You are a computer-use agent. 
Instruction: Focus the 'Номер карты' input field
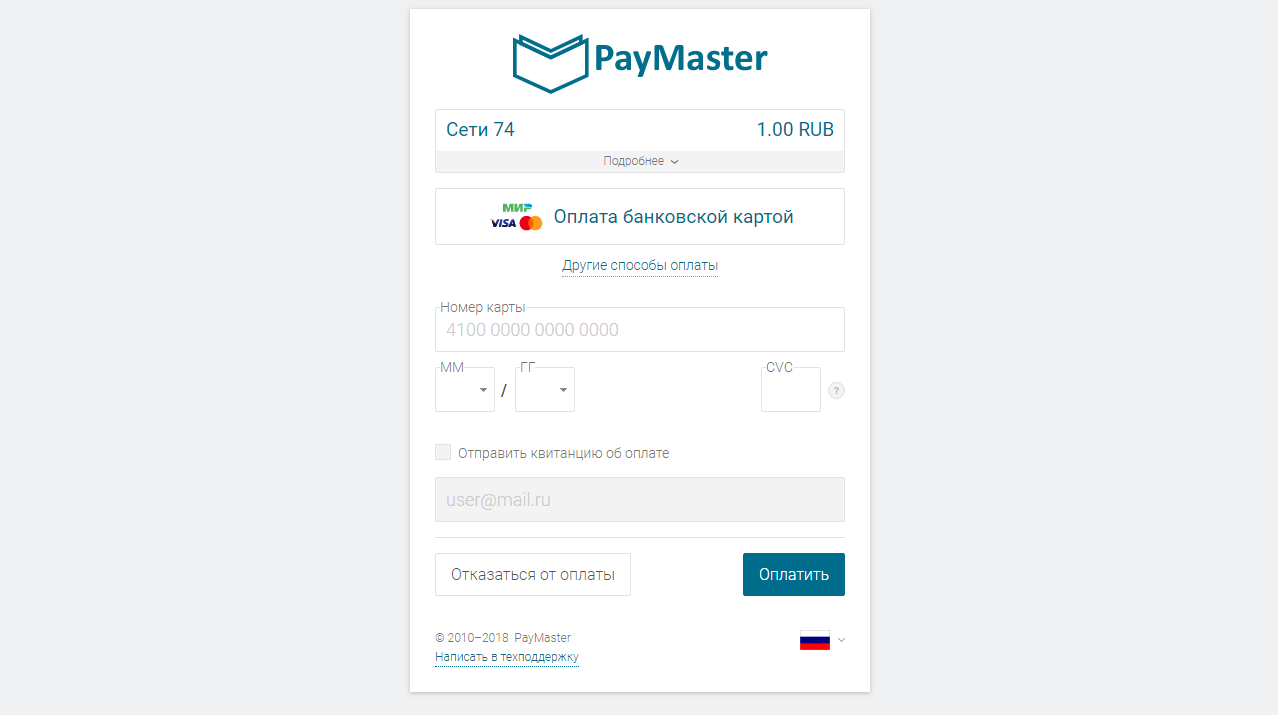point(640,329)
